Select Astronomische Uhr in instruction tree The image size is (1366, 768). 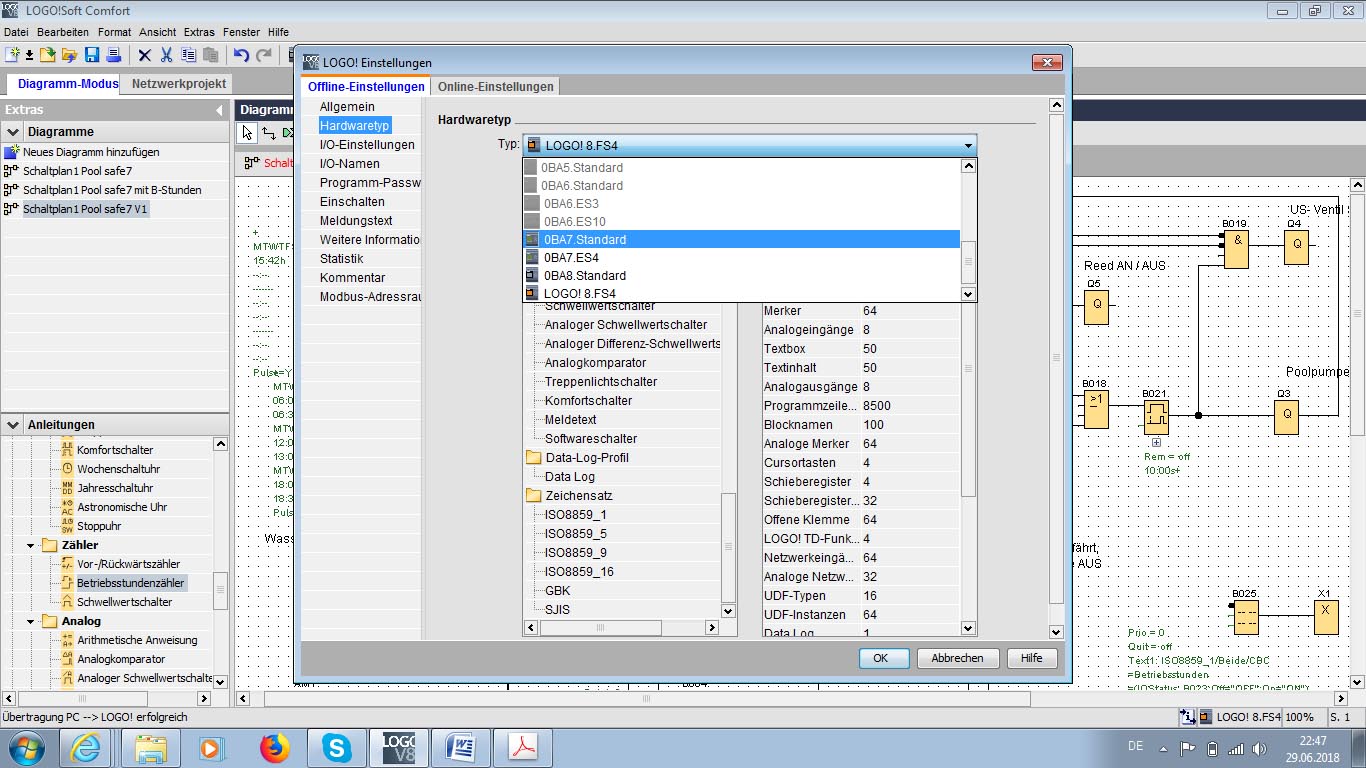[x=122, y=507]
